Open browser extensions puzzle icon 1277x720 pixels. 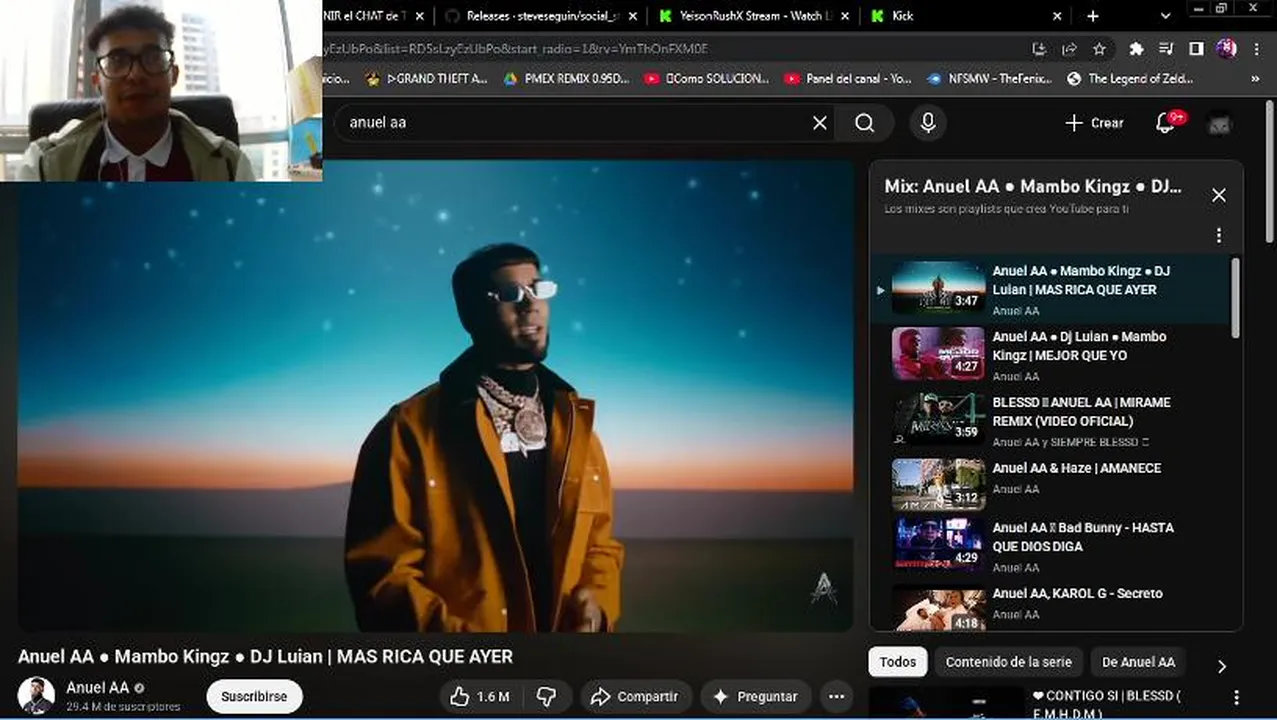coord(1136,49)
